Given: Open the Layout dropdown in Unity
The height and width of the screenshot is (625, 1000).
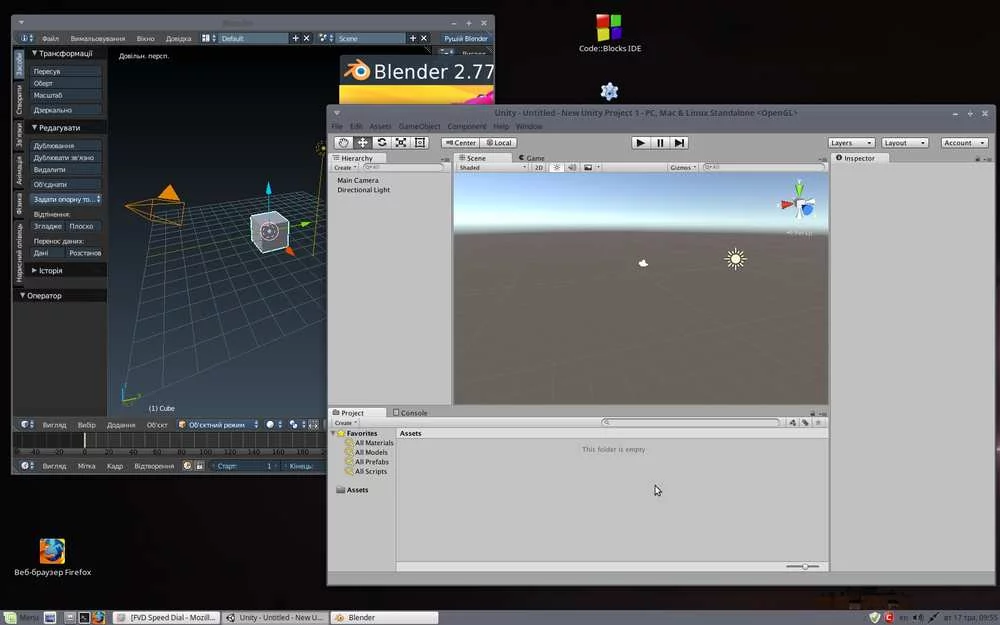Looking at the screenshot, I should [x=905, y=143].
